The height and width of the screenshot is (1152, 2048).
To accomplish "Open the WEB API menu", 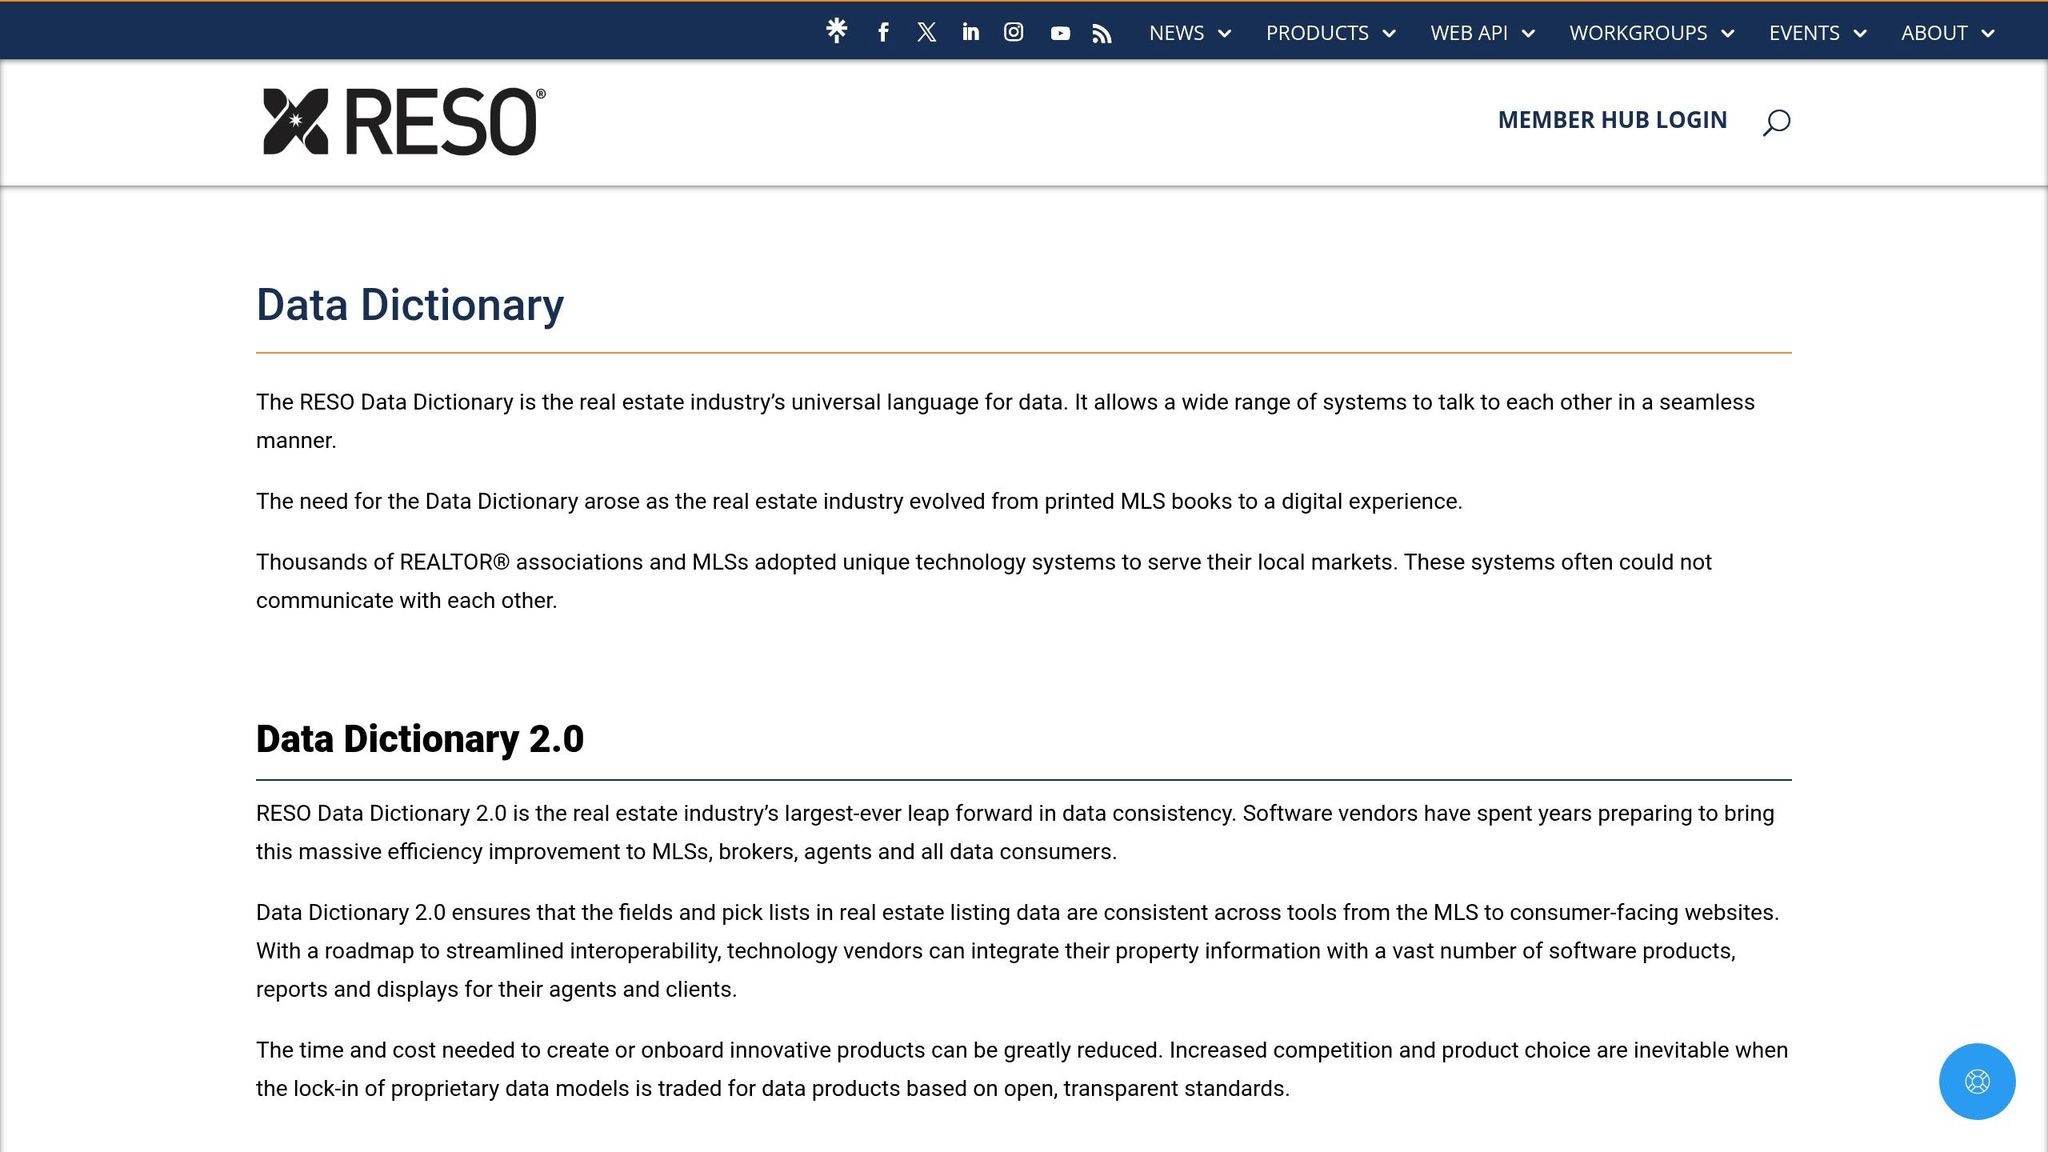I will pos(1469,33).
